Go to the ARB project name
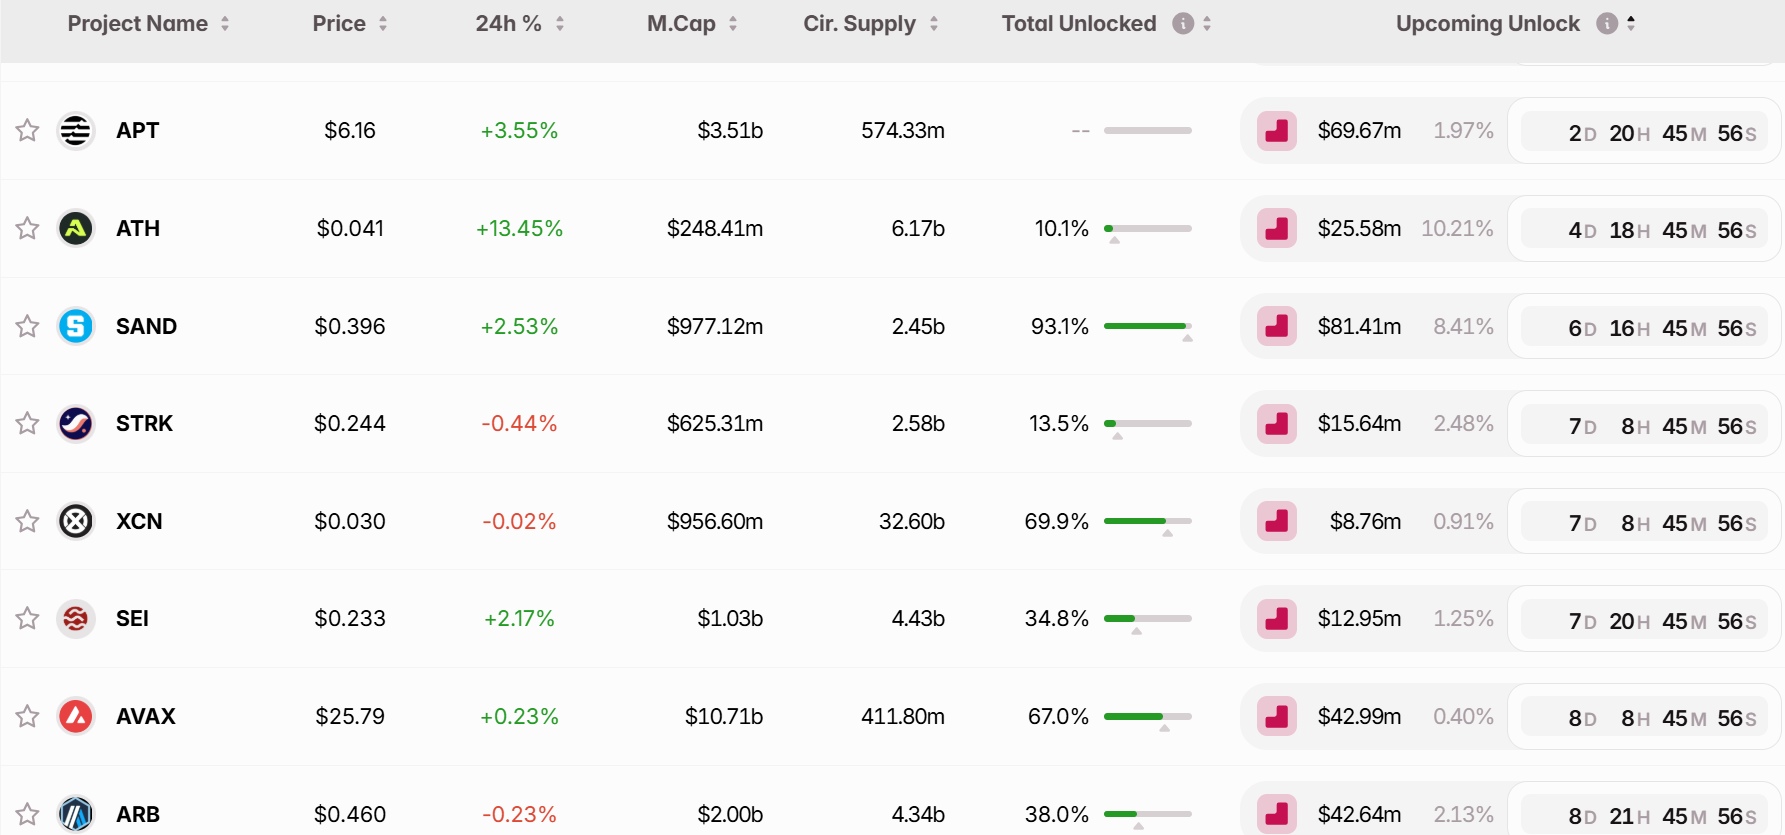This screenshot has height=835, width=1785. point(138,814)
